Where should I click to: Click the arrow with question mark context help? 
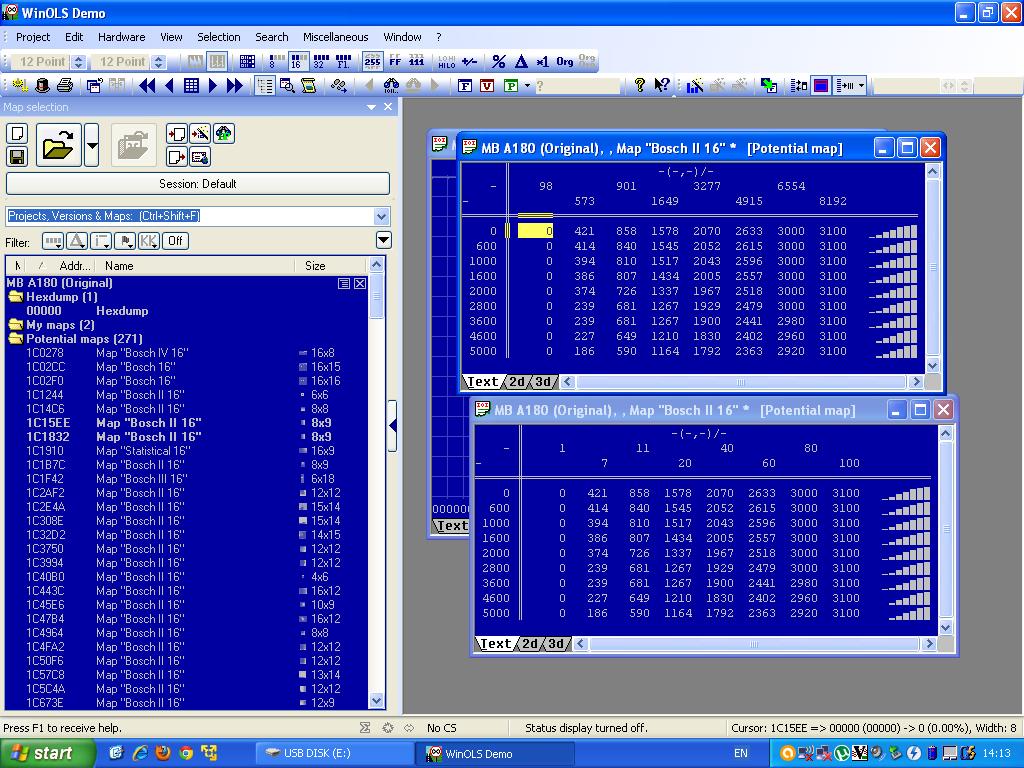pos(662,86)
